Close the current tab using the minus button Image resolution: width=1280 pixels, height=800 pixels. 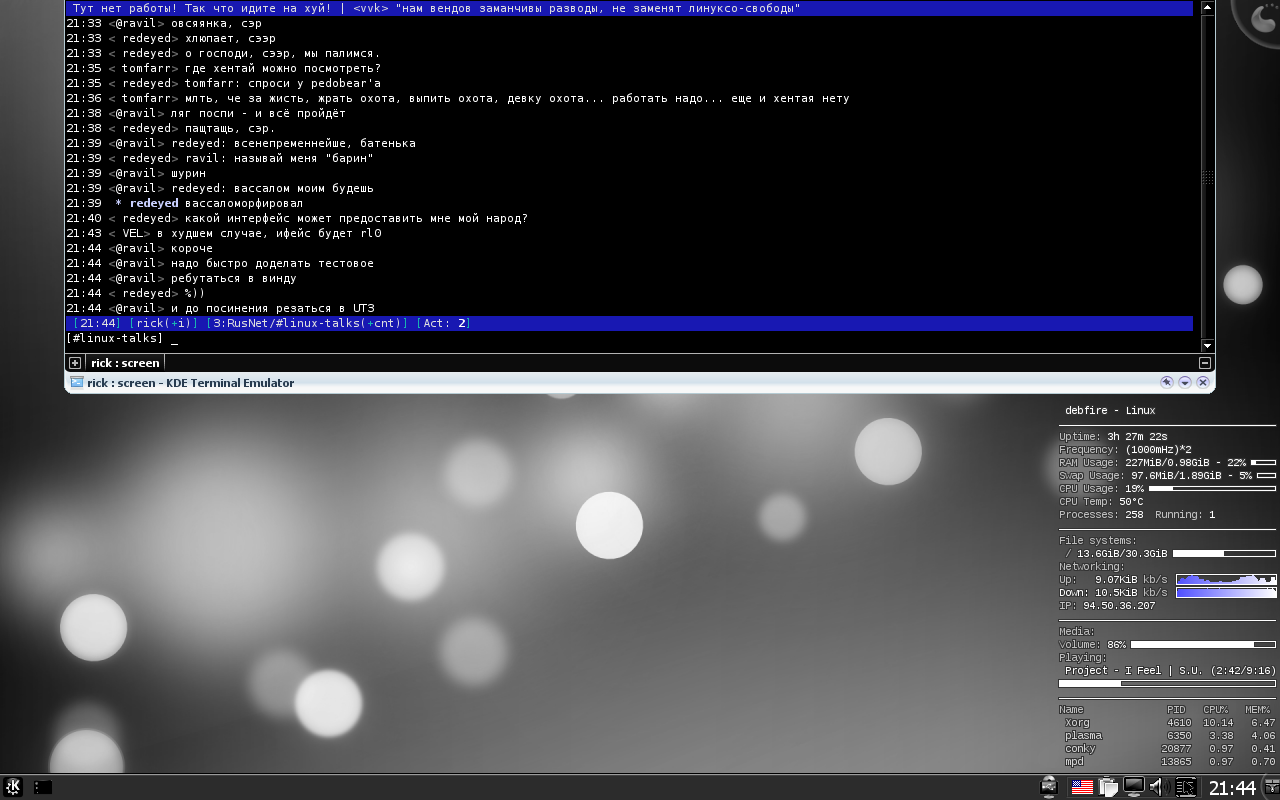[1205, 363]
